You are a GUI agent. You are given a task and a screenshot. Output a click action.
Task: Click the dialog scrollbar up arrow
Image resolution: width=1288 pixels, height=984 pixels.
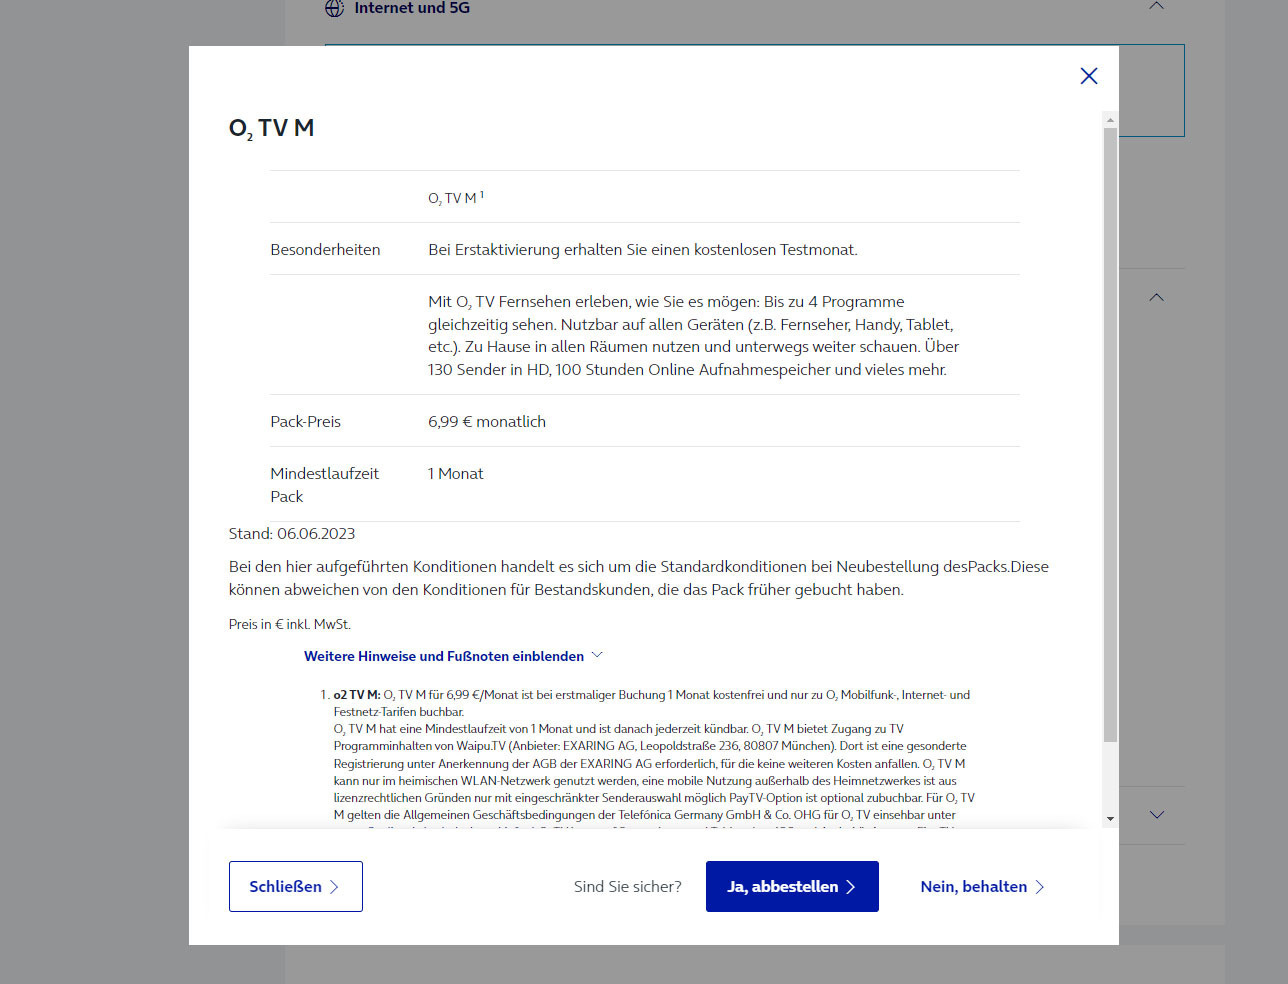point(1110,120)
